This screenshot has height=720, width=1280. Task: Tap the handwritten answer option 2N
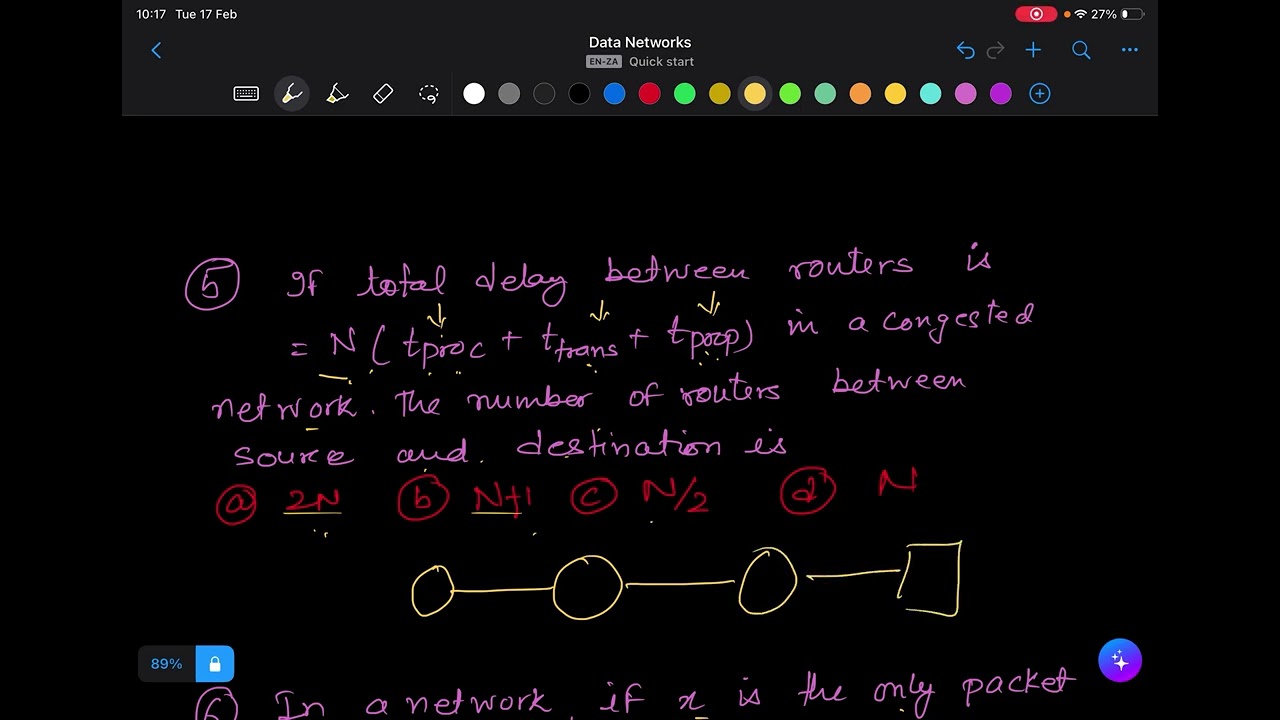[313, 500]
